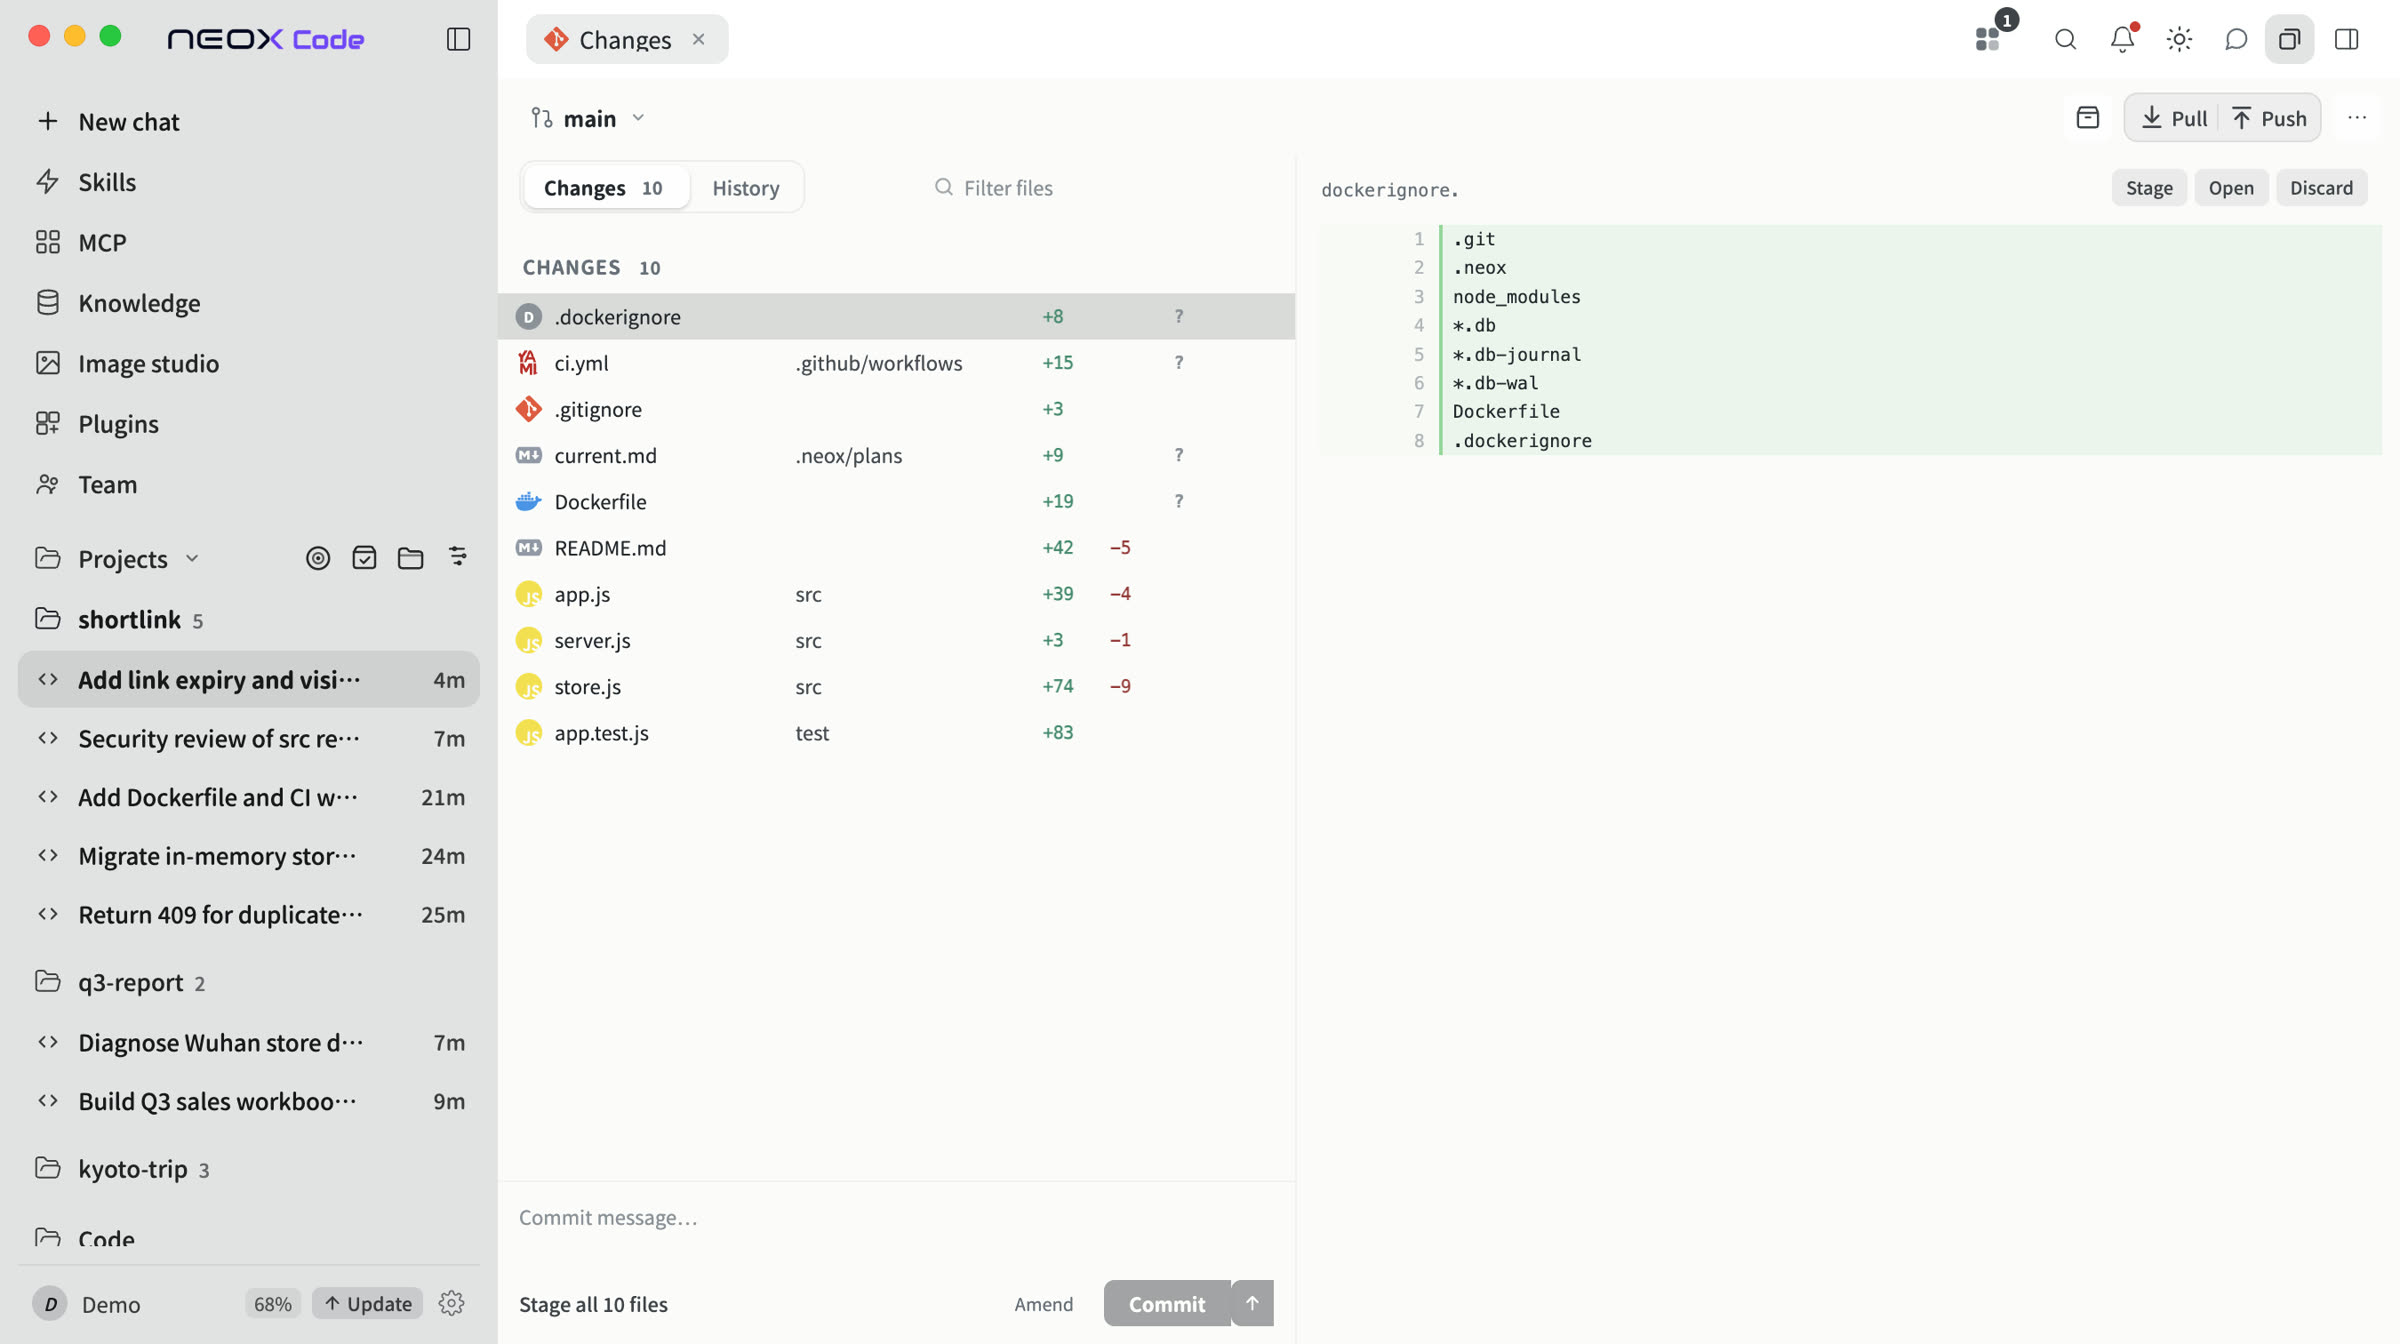
Task: Toggle the left sidebar panel icon
Action: point(458,39)
